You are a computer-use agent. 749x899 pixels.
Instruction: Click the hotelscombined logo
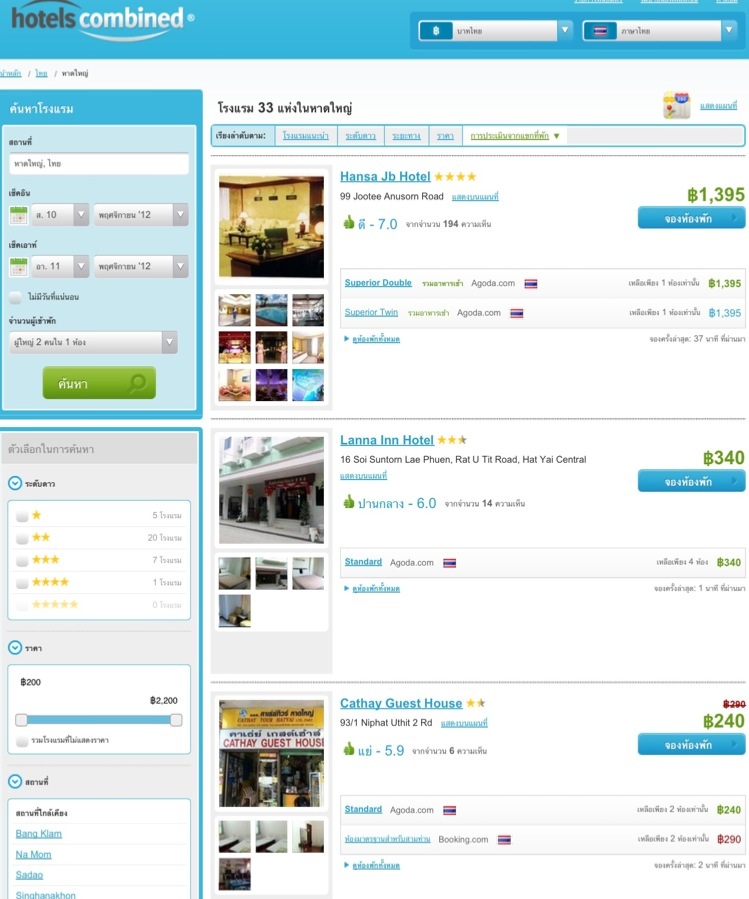pos(103,21)
